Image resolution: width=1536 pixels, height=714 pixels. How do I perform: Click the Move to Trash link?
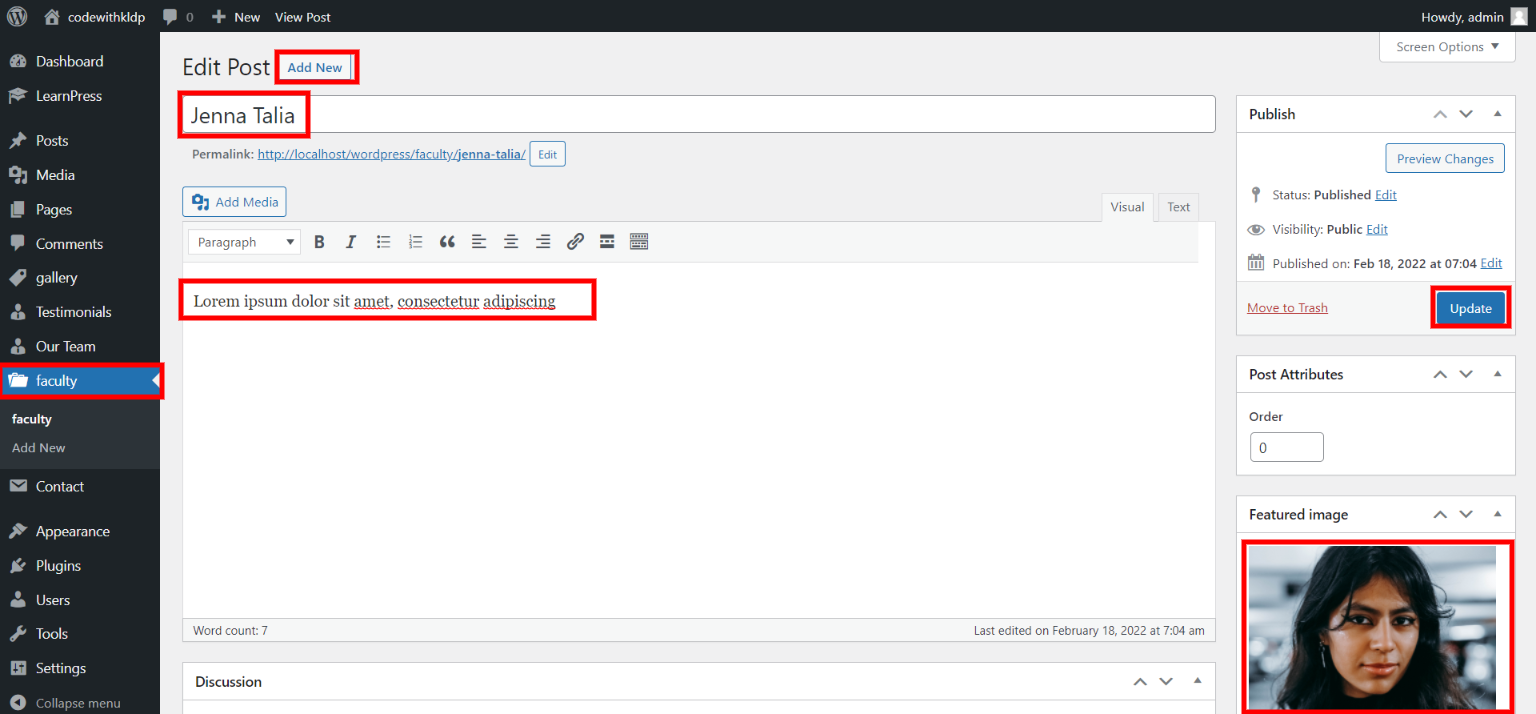click(x=1287, y=308)
